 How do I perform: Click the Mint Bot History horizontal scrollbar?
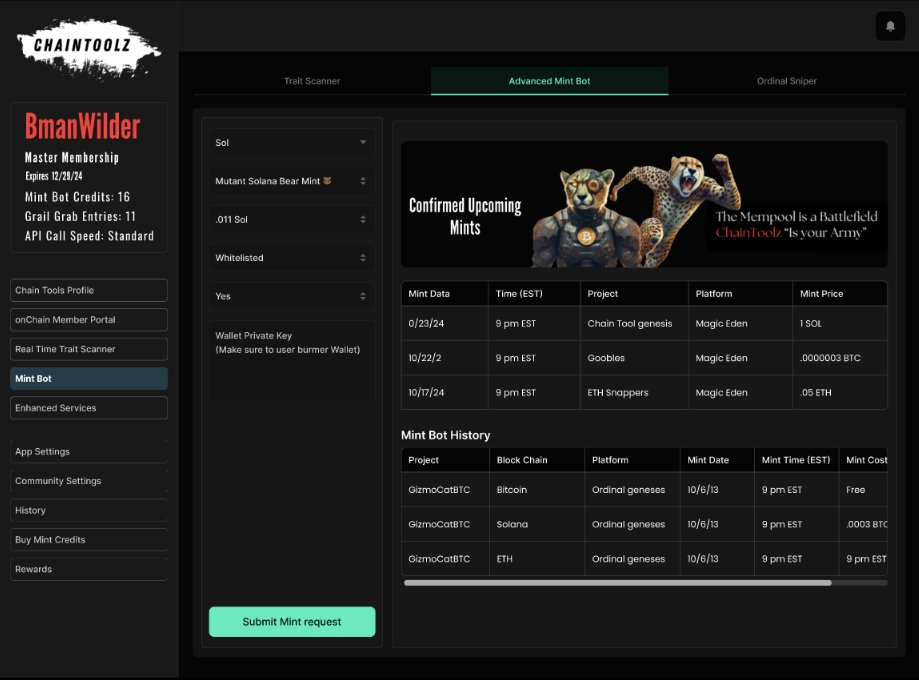(x=618, y=583)
